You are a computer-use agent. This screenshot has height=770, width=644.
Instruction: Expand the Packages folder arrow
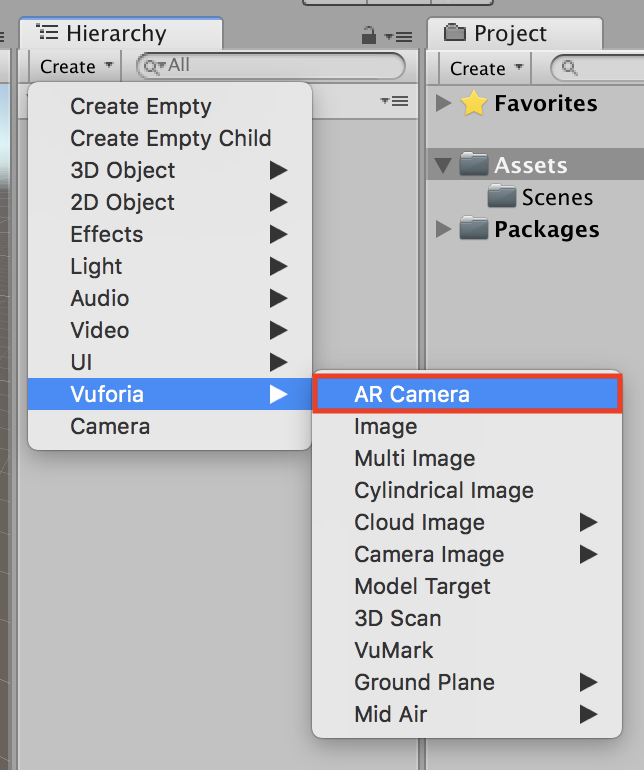coord(445,229)
